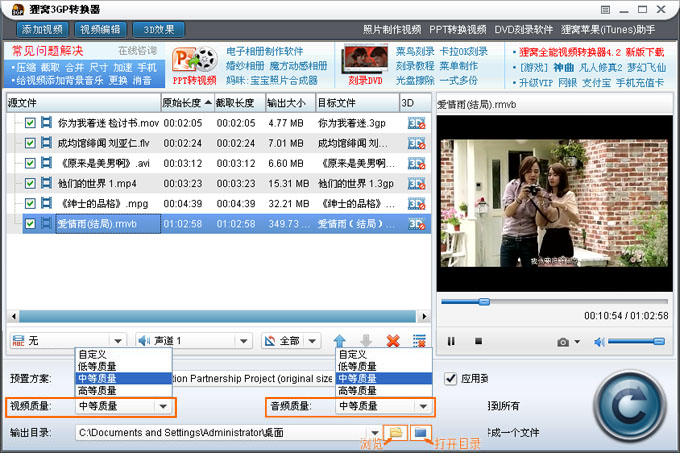Image resolution: width=680 pixels, height=453 pixels.
Task: Toggle 3D icon for 他们的世界 row
Action: point(416,184)
